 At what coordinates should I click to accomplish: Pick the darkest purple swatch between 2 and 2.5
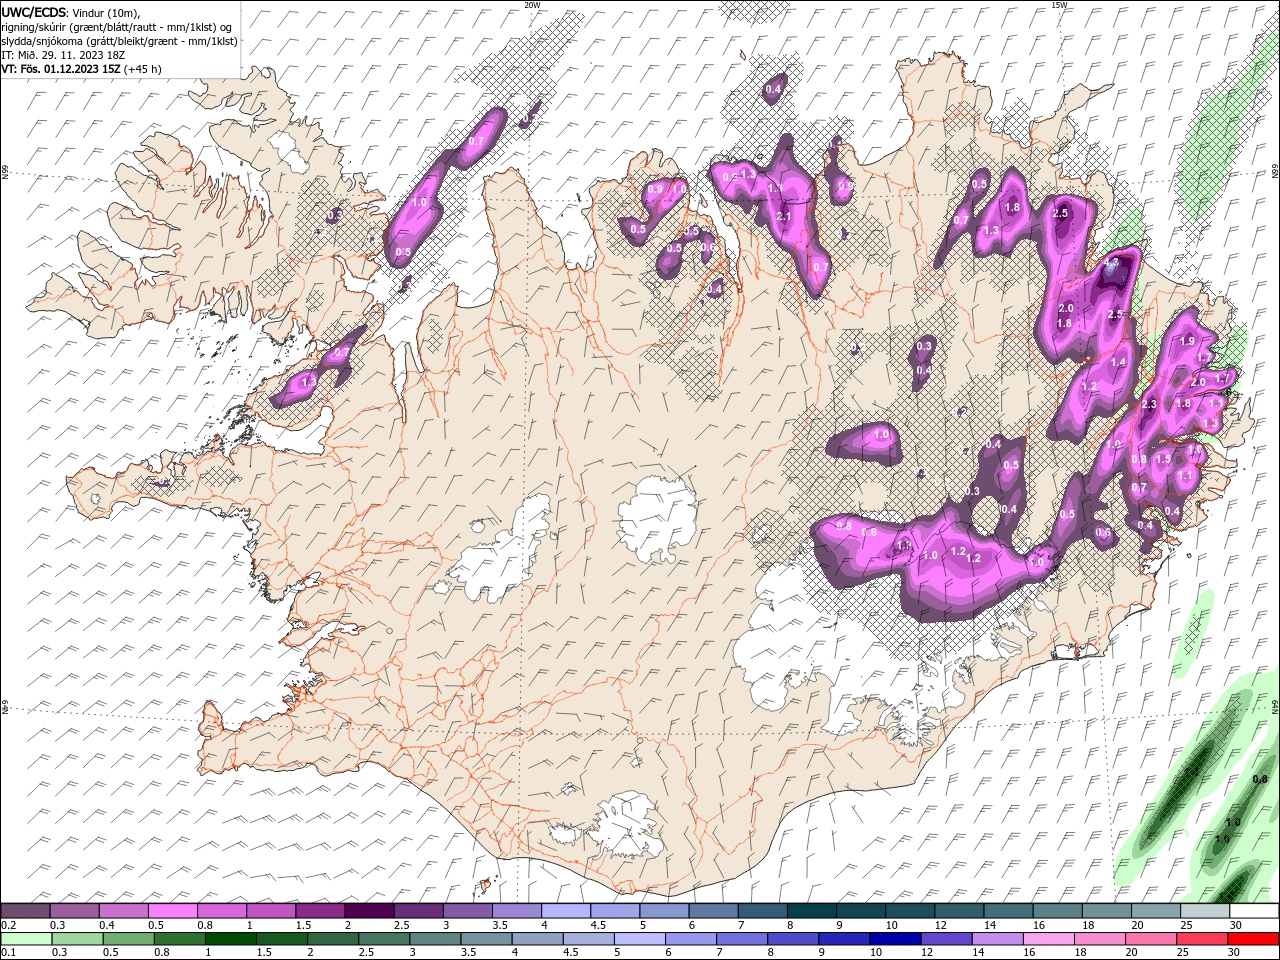[369, 911]
